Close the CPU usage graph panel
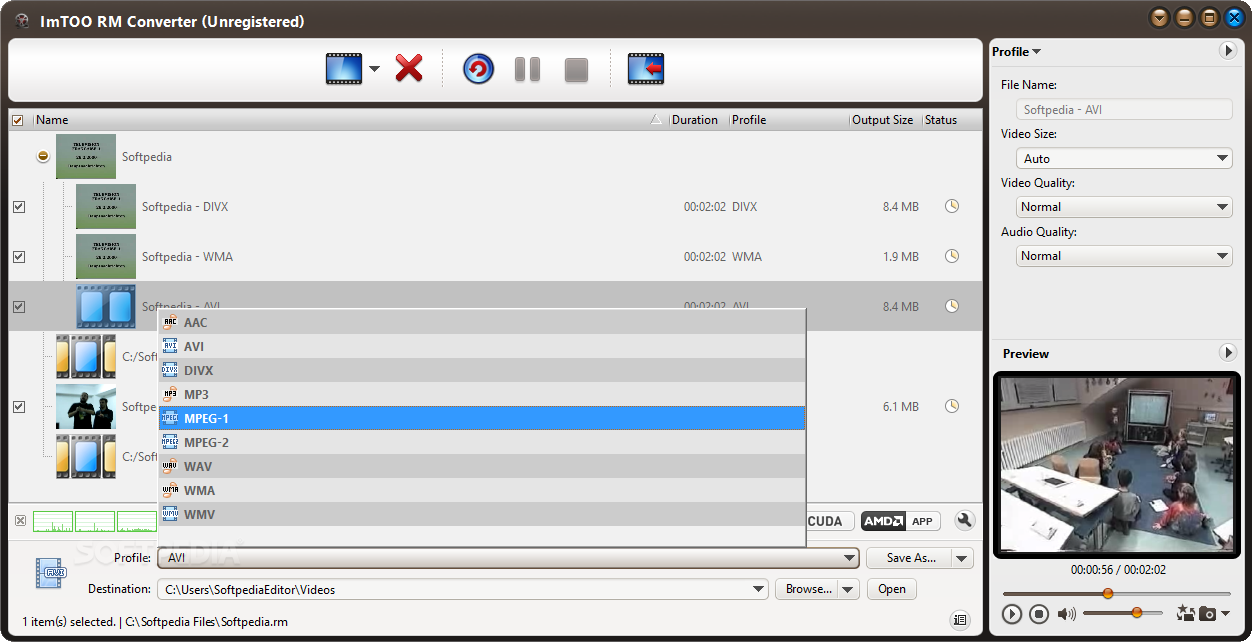The height and width of the screenshot is (642, 1252). [20, 520]
